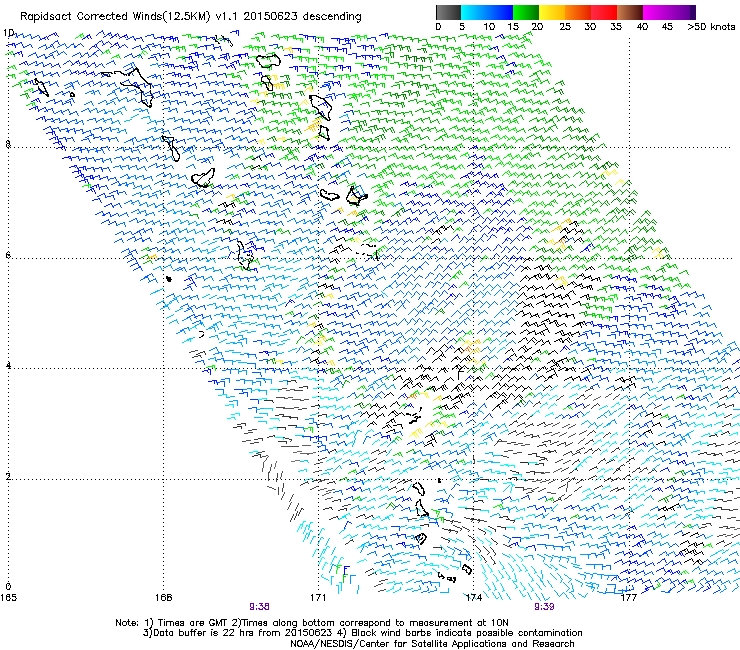
Task: Click the yellow 20-25 knots legend swatch
Action: (x=552, y=12)
